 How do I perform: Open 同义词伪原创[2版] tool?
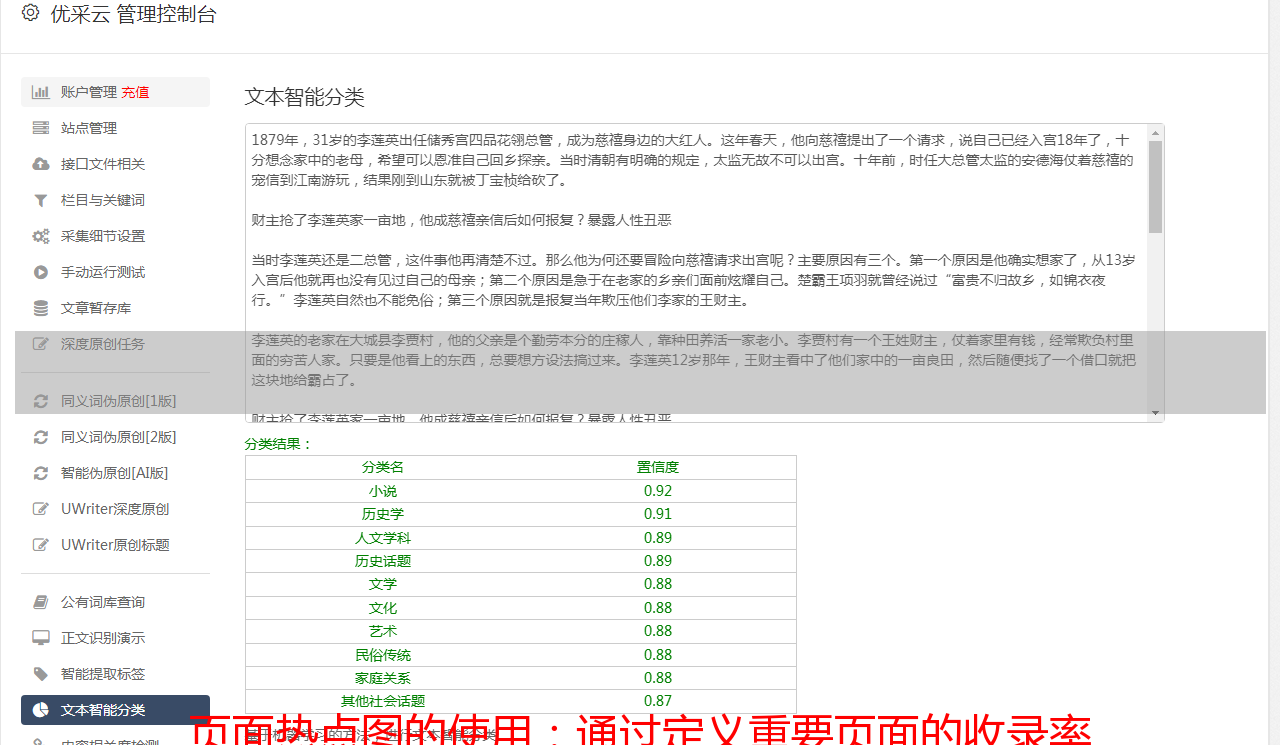115,437
